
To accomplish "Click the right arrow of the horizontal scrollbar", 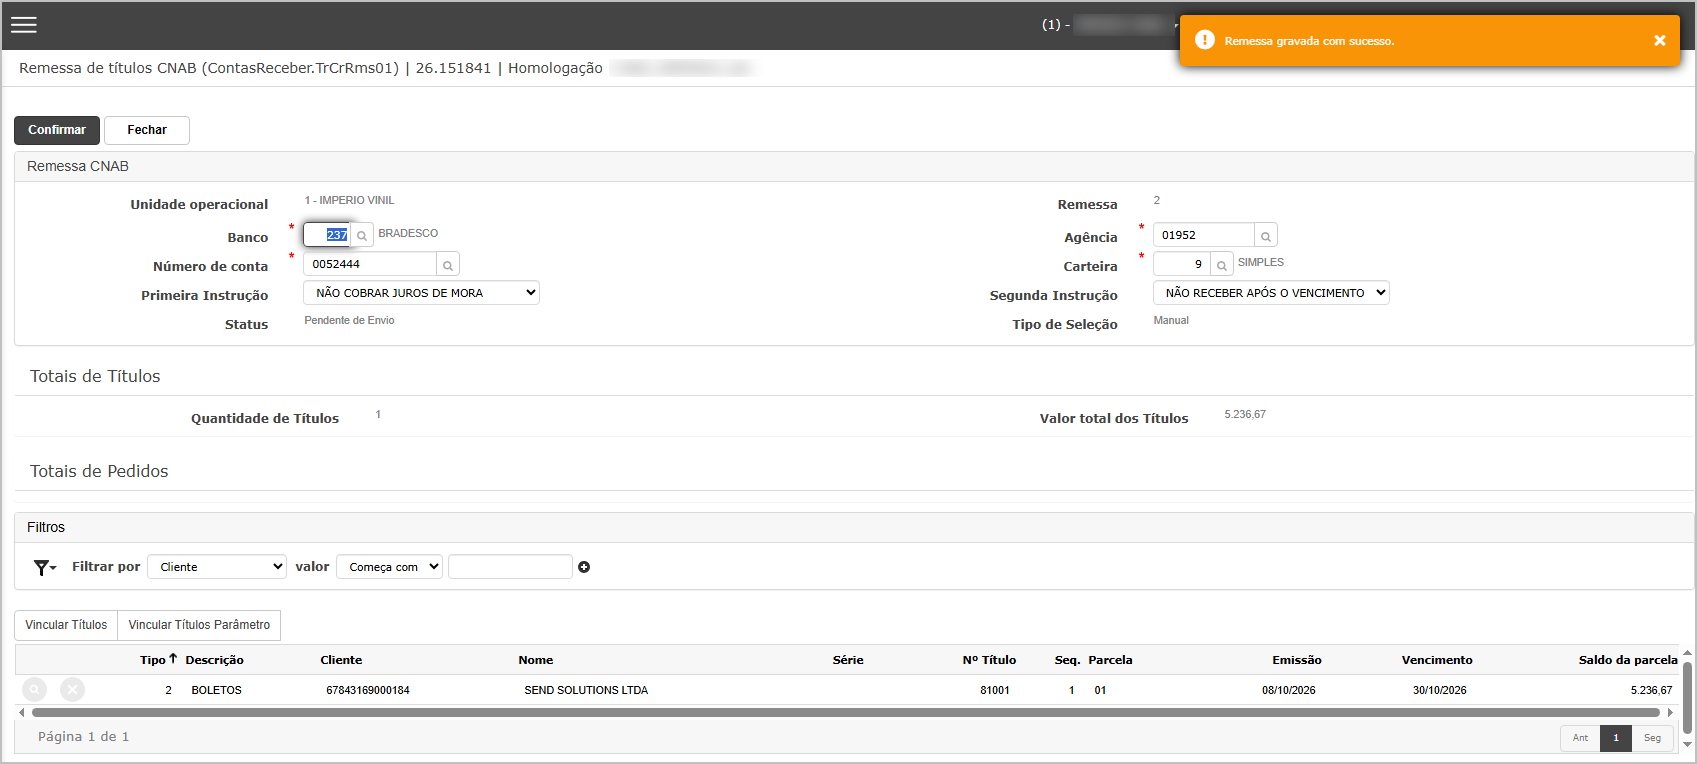I will pyautogui.click(x=1670, y=713).
